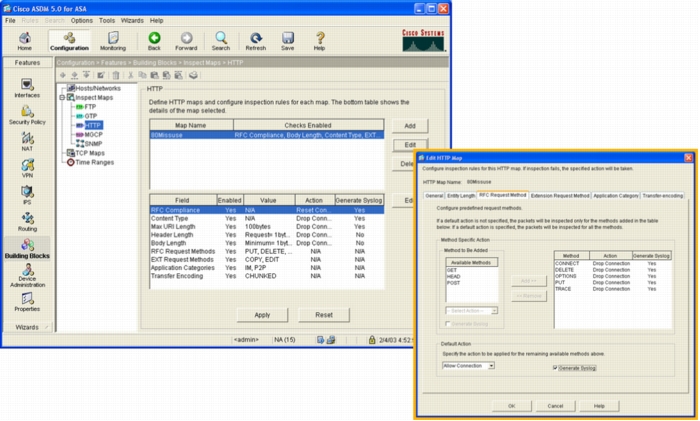This screenshot has height=421, width=700.
Task: Click the copy icon in rules toolbar
Action: pos(142,75)
